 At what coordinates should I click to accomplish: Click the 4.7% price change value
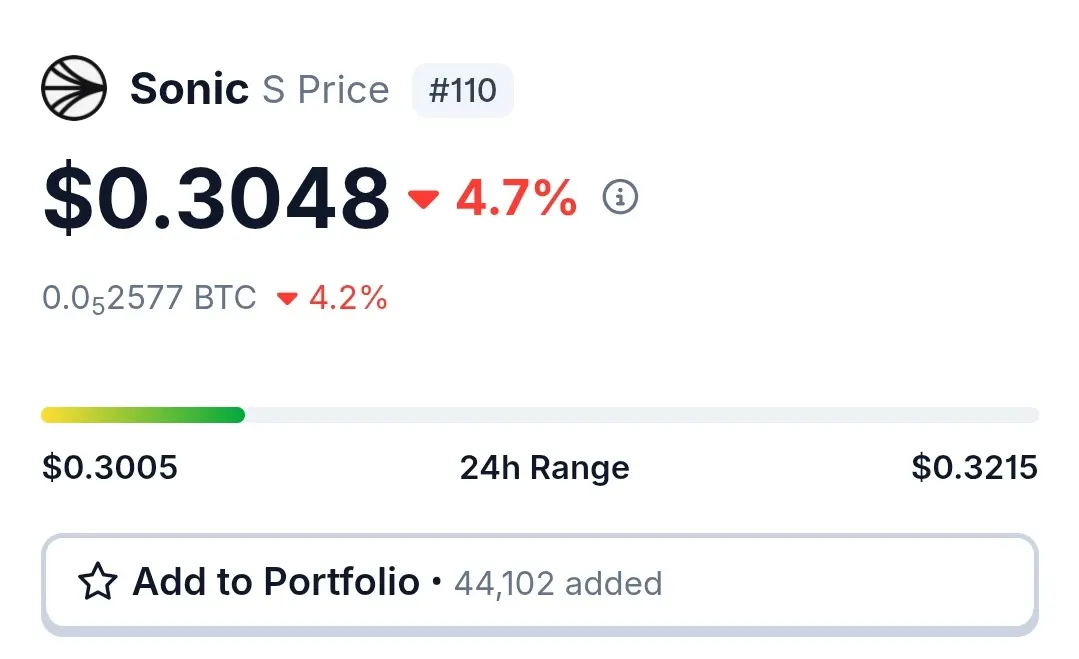coord(516,198)
